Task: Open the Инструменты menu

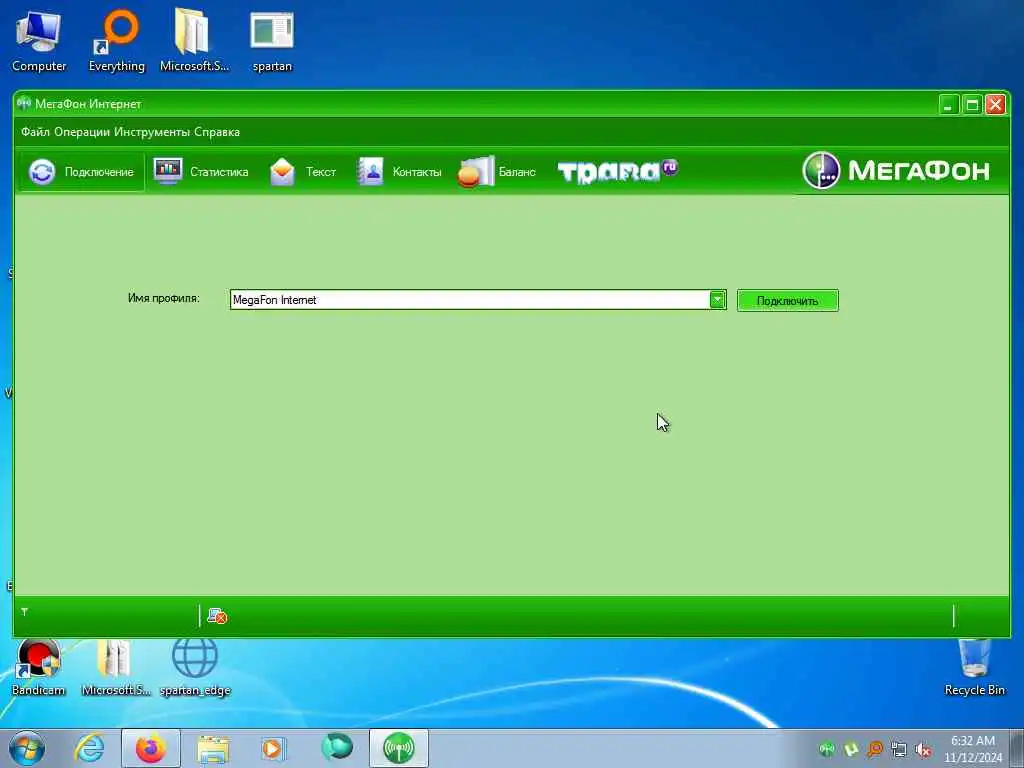Action: tap(152, 132)
